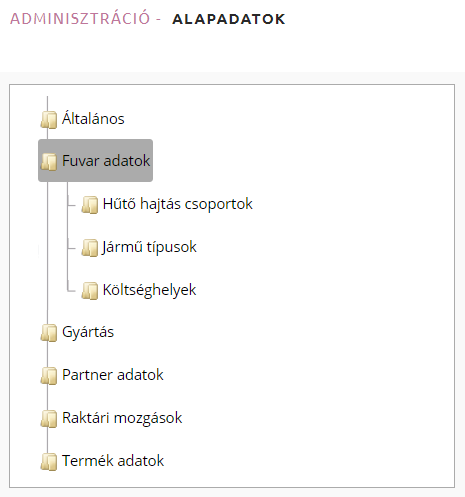Click the Jármű típusok folder icon
Screen dimensions: 465x497
(90, 248)
